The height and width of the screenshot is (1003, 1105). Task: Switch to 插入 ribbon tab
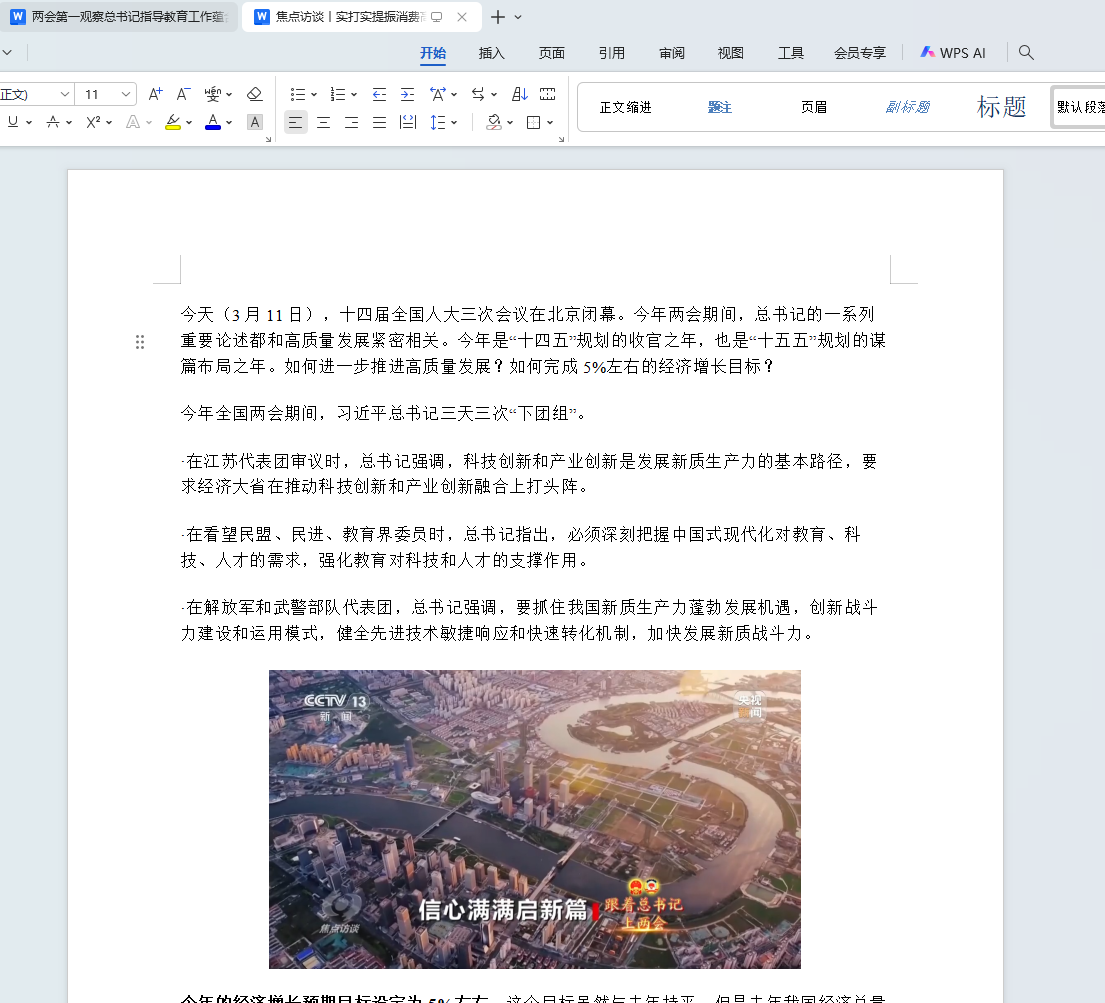pyautogui.click(x=491, y=53)
